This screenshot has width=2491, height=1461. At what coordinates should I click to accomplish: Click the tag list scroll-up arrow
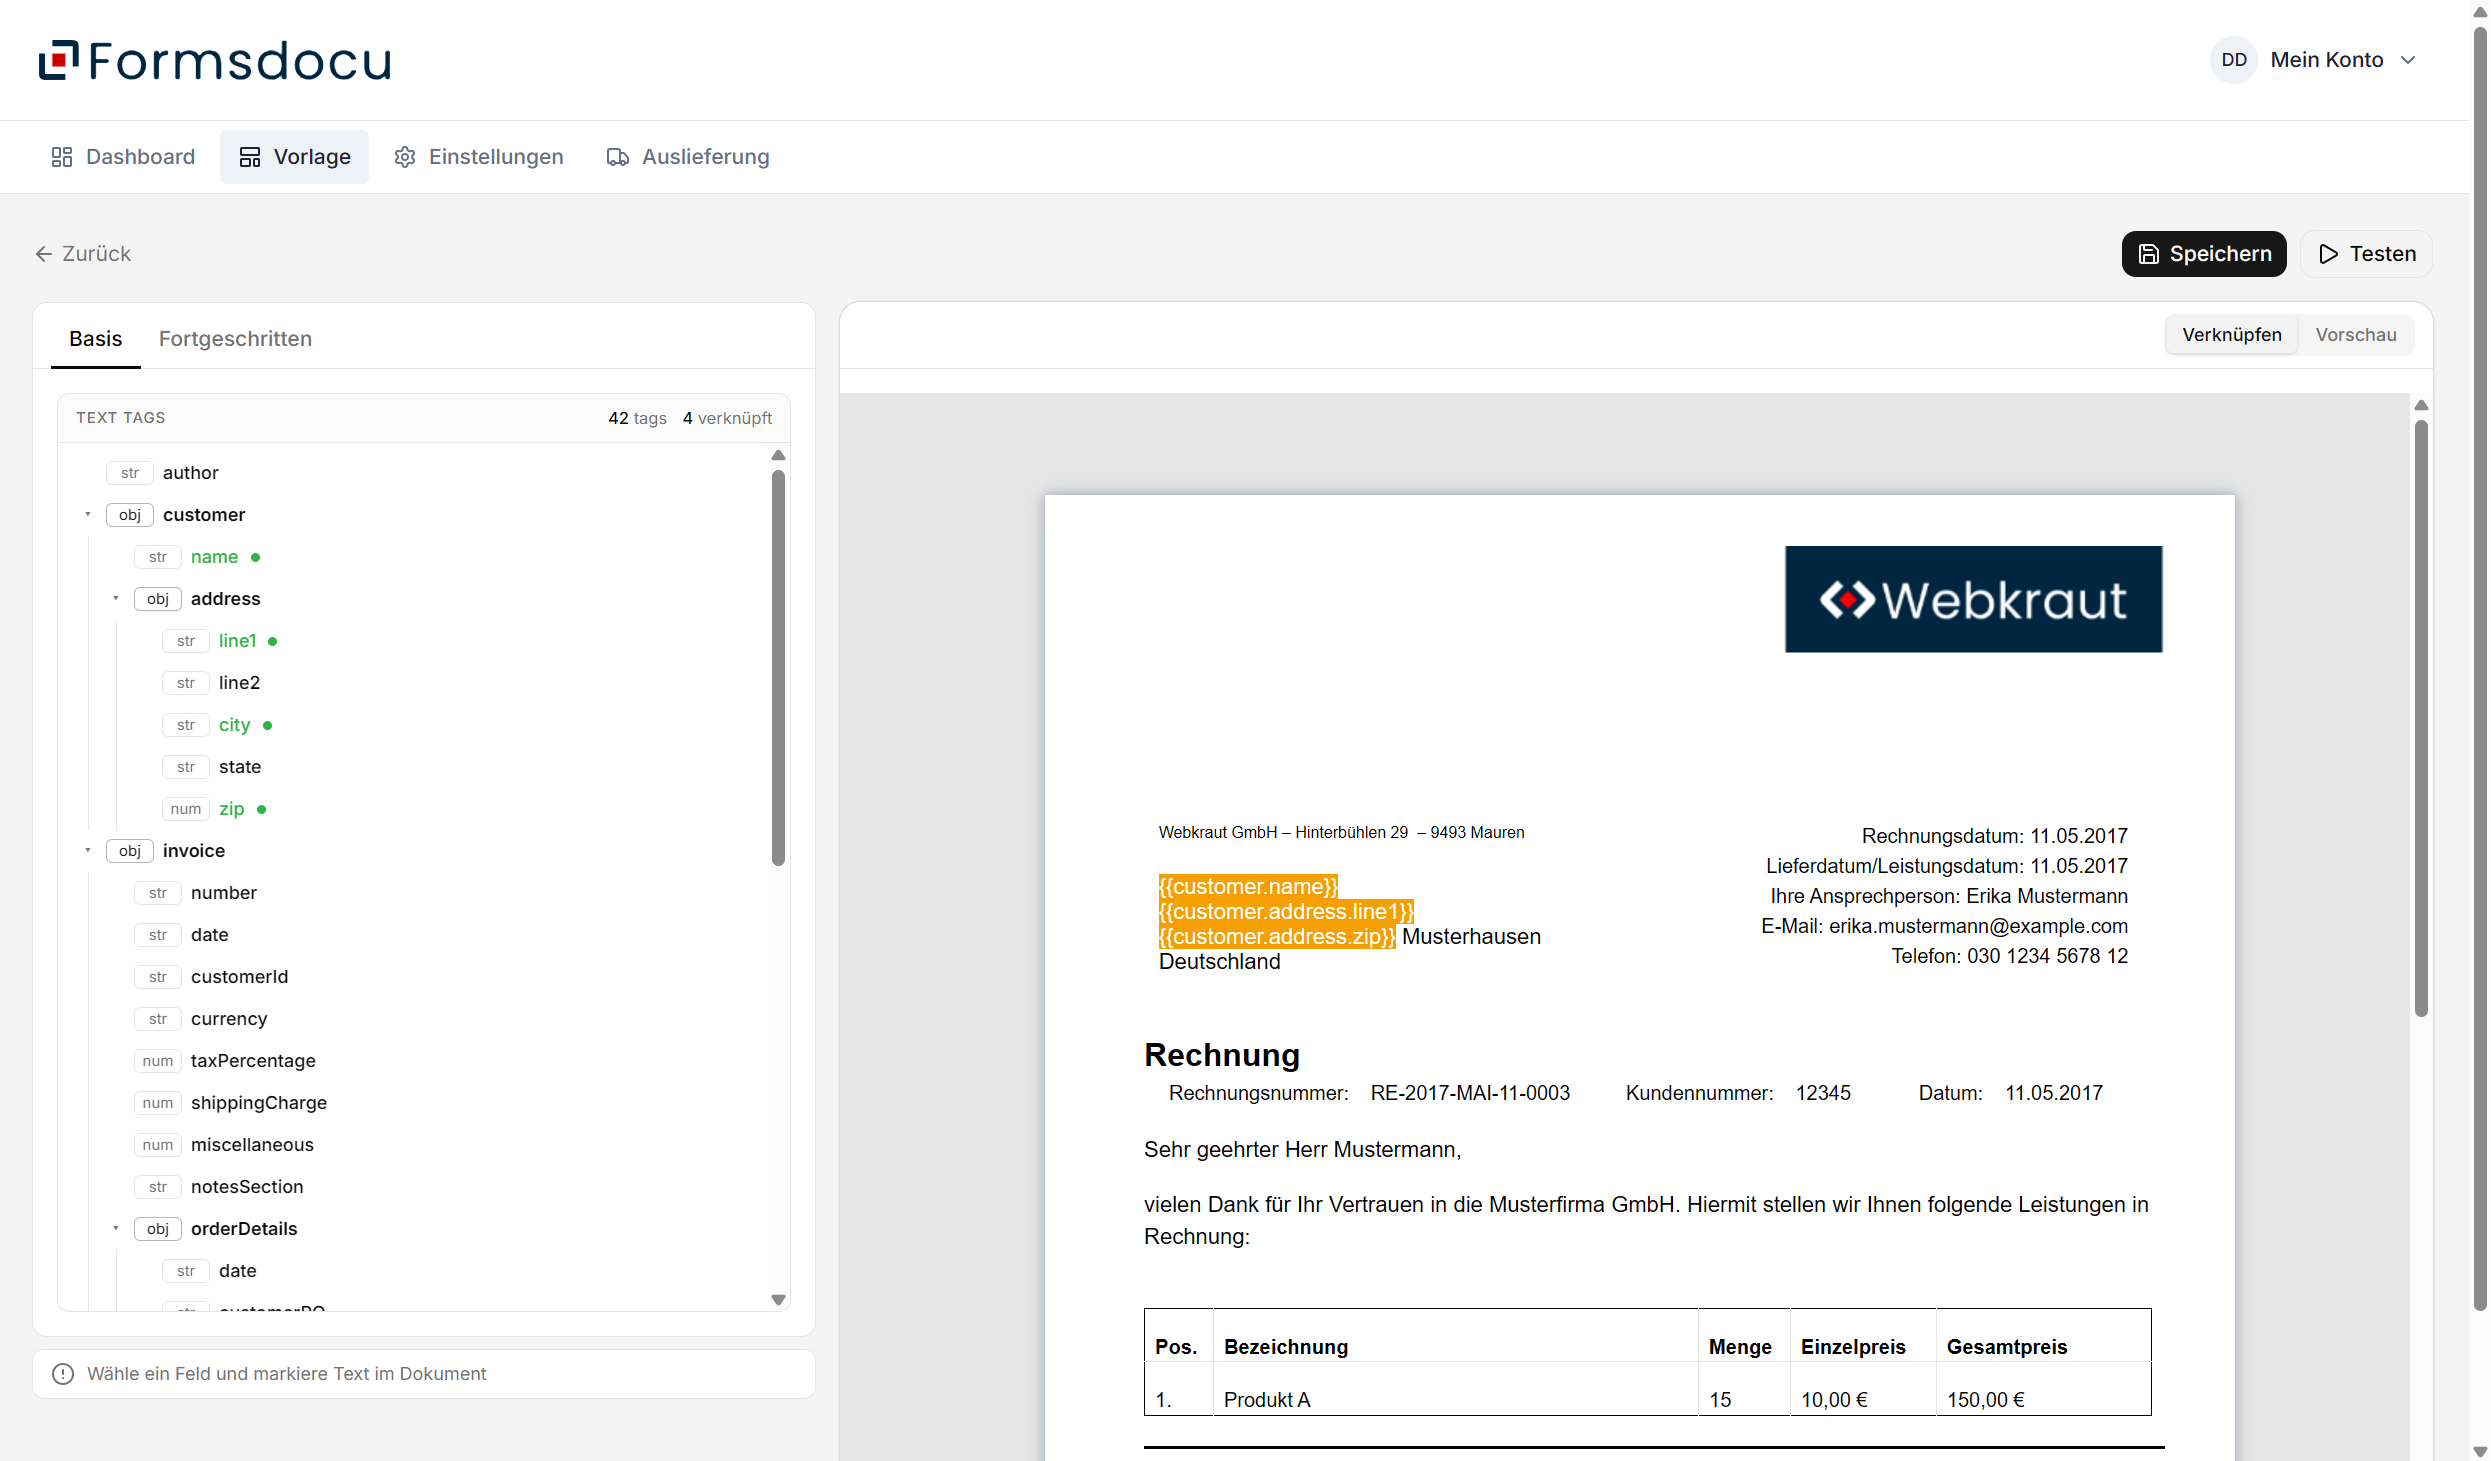click(778, 456)
